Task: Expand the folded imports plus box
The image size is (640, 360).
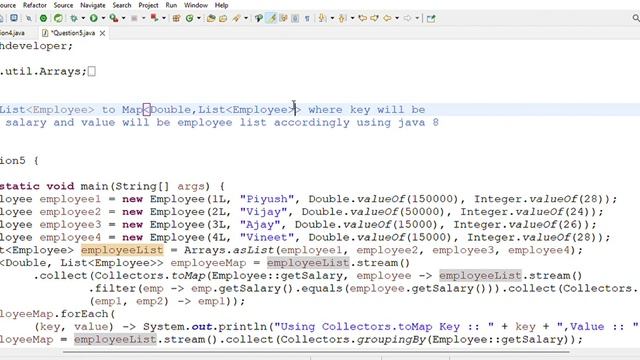Action: 92,71
